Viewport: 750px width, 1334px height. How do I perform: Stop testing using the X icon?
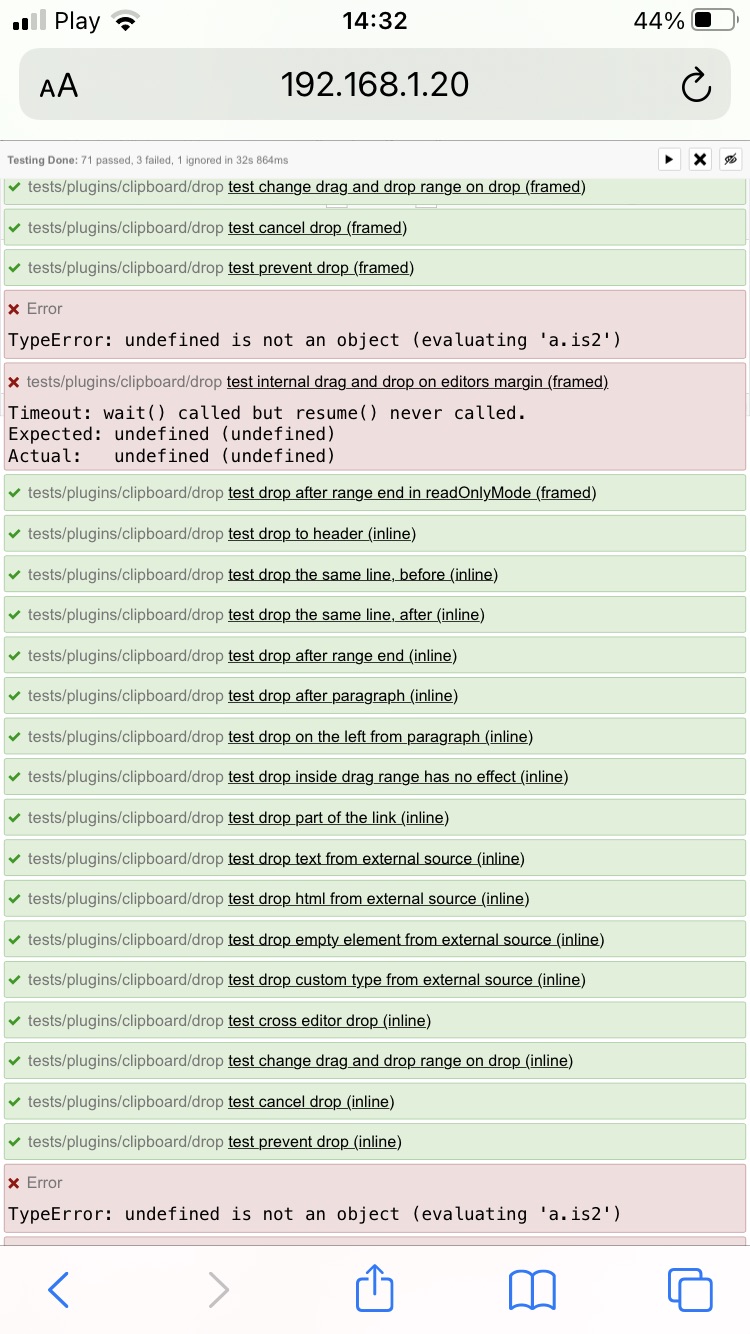coord(699,158)
